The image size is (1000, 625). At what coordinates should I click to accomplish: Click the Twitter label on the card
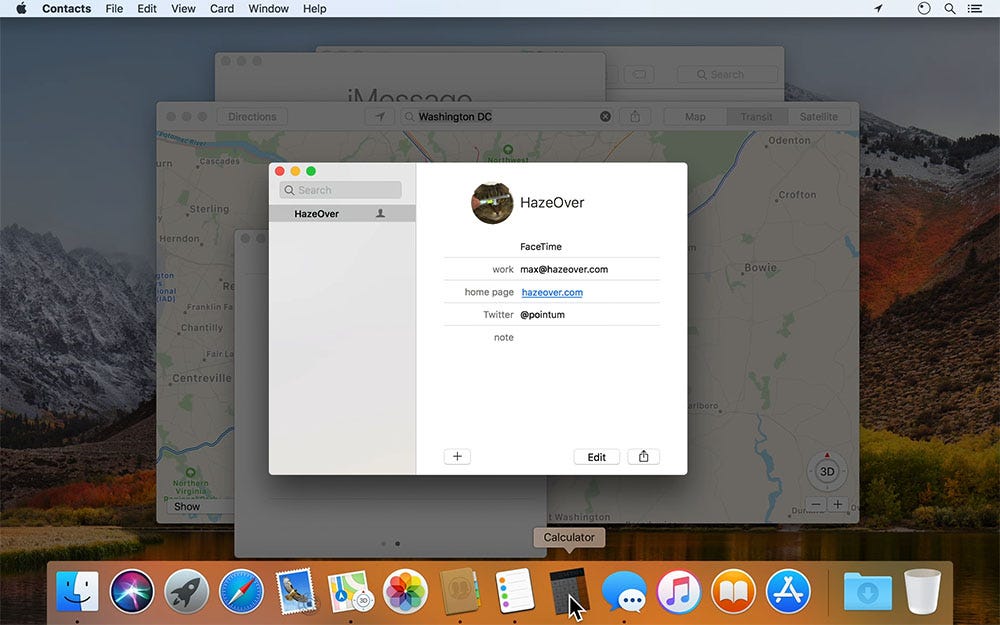coord(498,314)
